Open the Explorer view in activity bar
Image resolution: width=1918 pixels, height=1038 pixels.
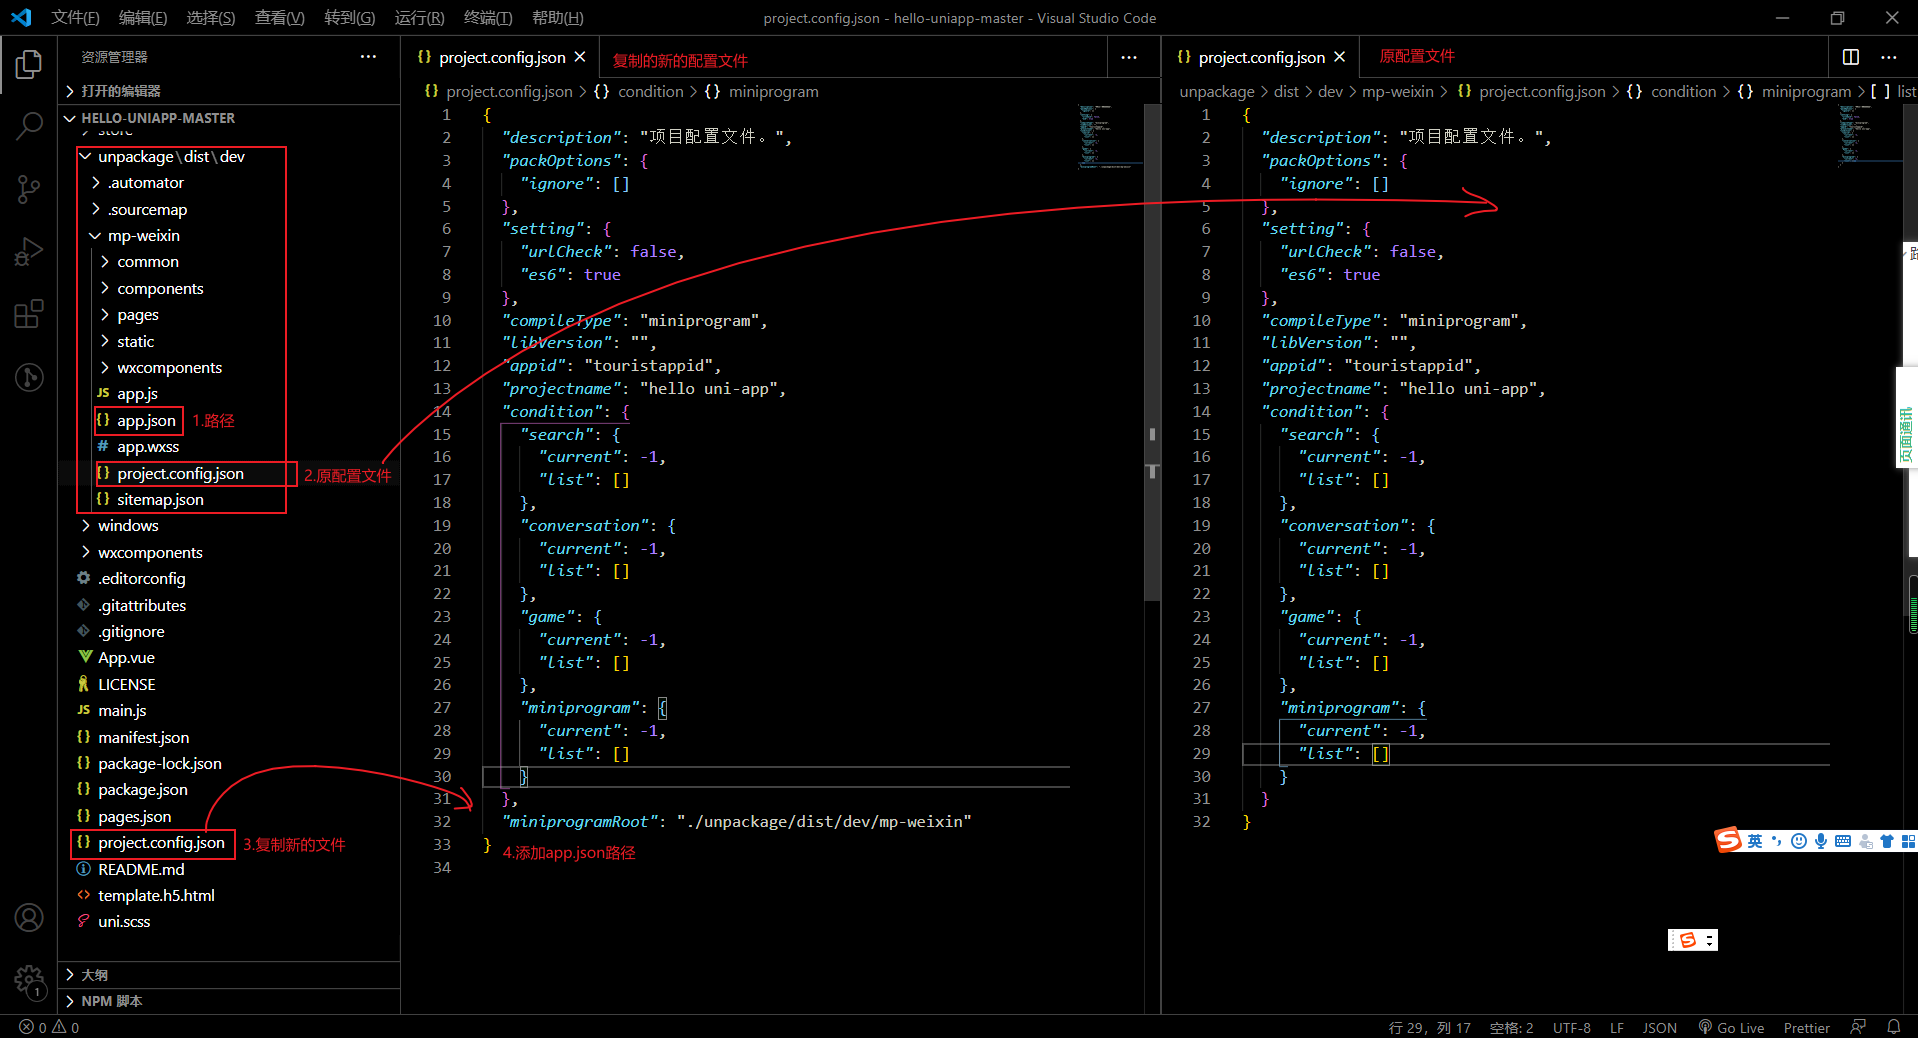click(29, 66)
